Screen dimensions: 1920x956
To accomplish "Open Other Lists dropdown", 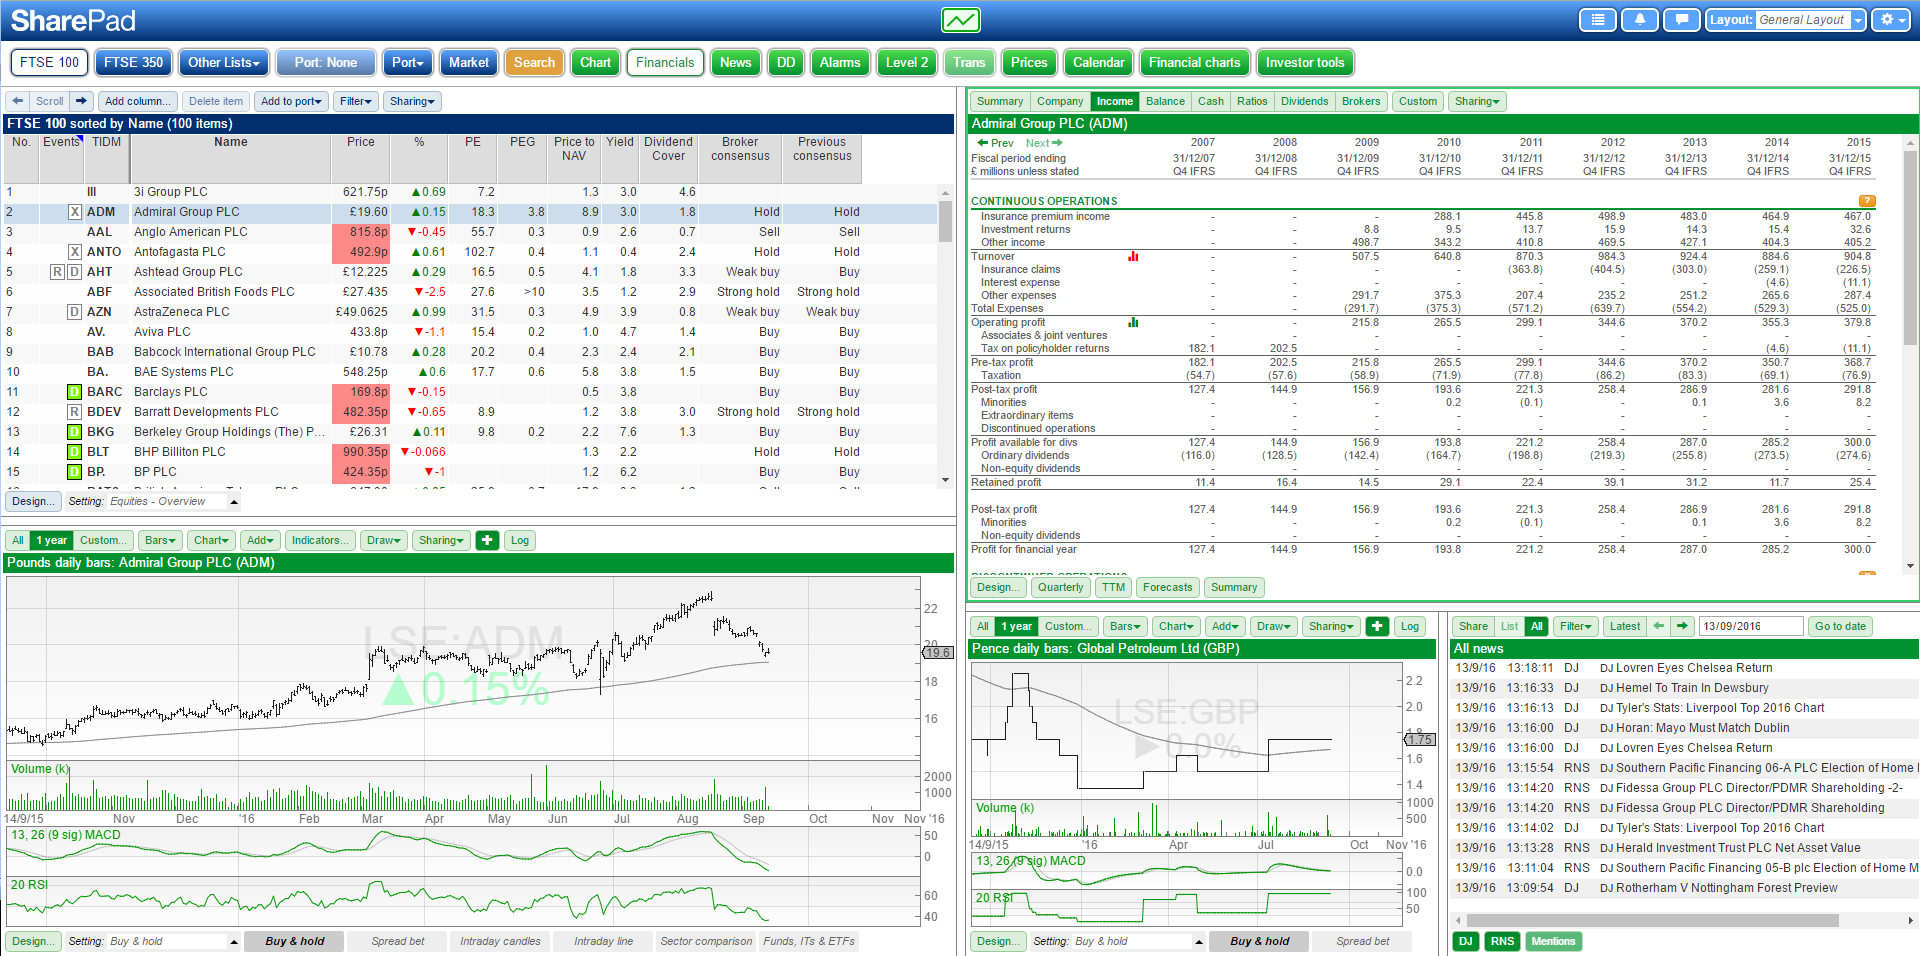I will pyautogui.click(x=224, y=62).
